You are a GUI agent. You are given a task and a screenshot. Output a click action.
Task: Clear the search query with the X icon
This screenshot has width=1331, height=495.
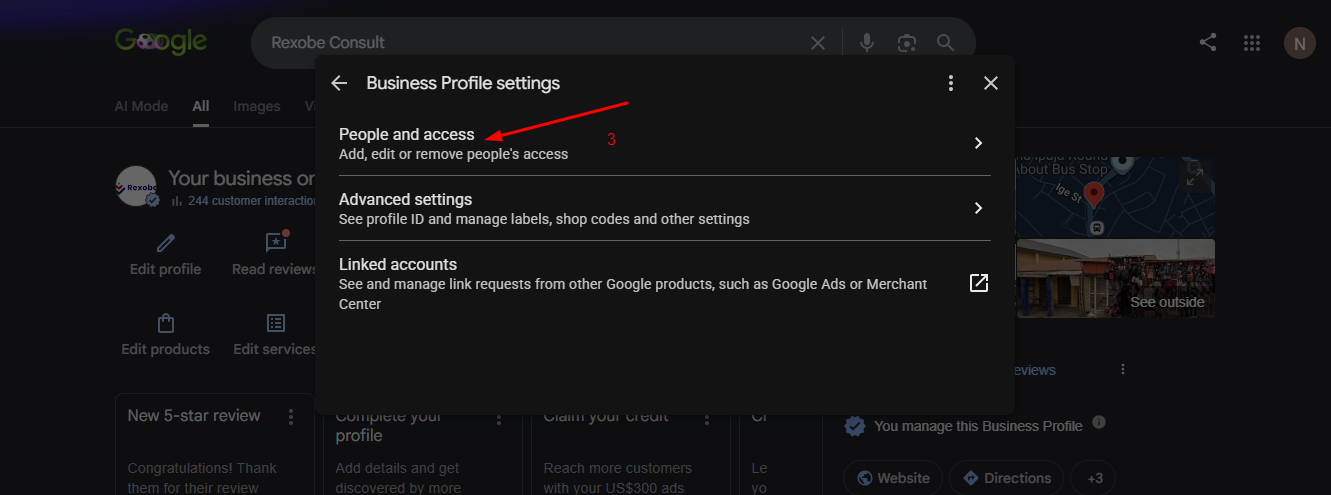click(818, 43)
